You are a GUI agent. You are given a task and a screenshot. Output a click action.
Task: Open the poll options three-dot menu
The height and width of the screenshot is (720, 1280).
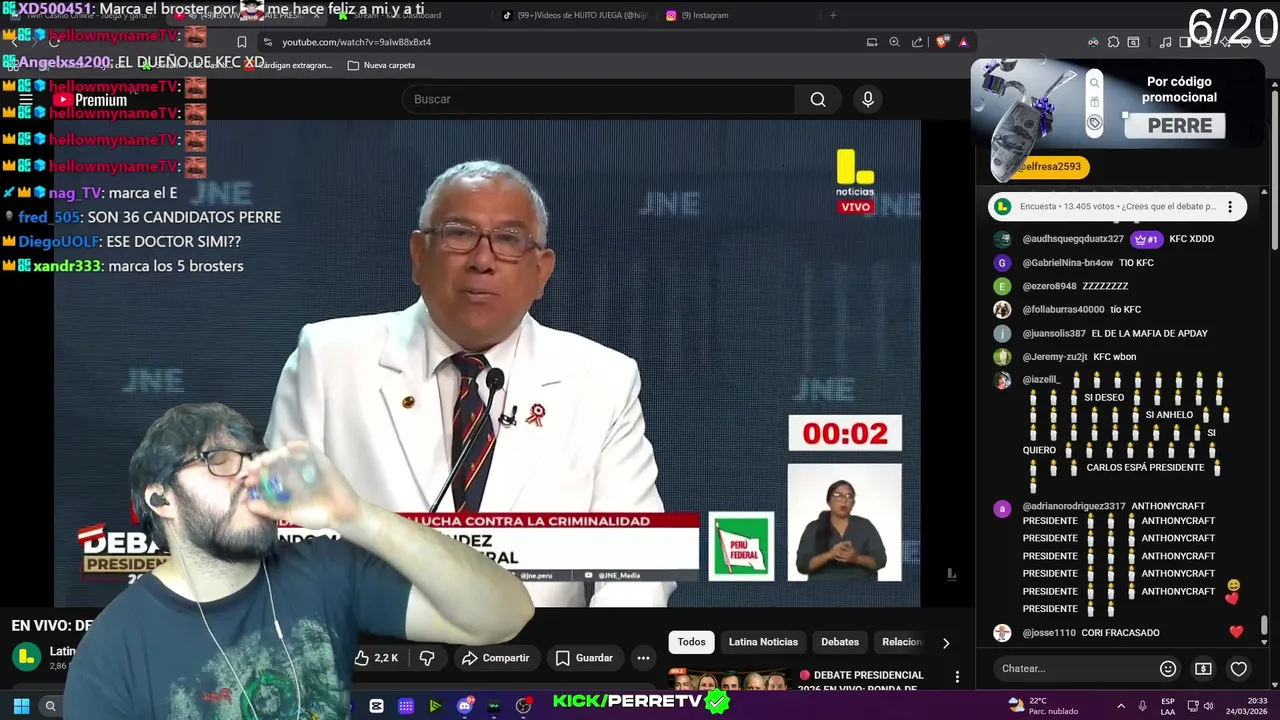(x=1230, y=207)
